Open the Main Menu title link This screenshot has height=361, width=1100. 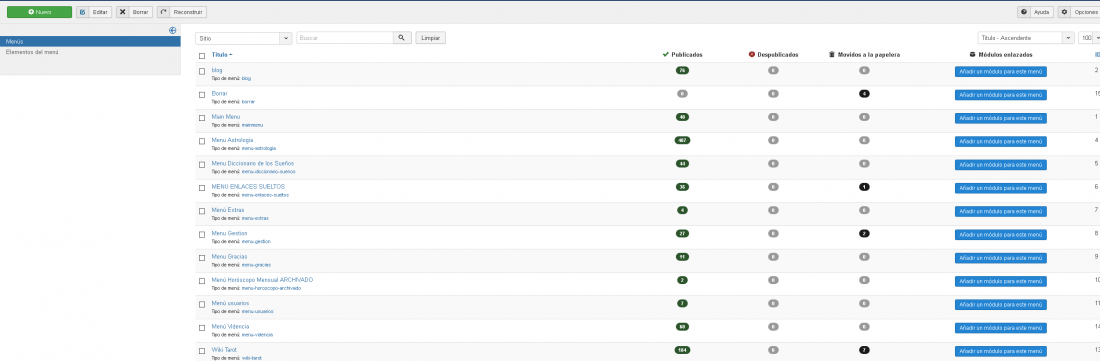pyautogui.click(x=226, y=116)
